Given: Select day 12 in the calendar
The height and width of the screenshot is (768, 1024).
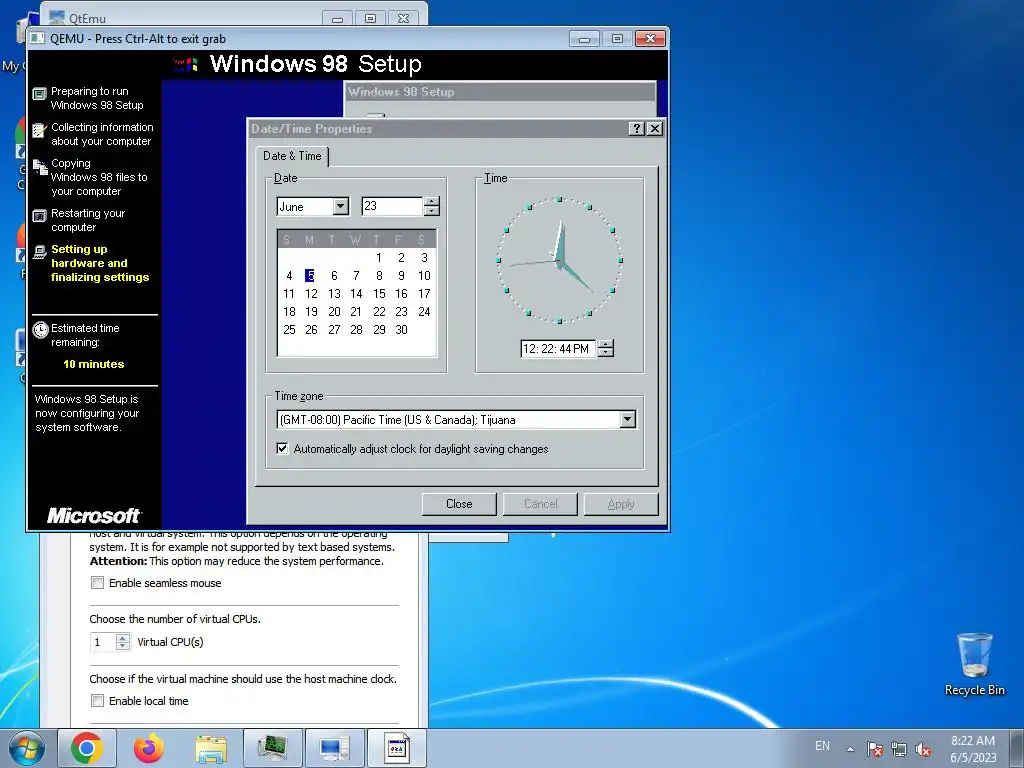Looking at the screenshot, I should (311, 294).
